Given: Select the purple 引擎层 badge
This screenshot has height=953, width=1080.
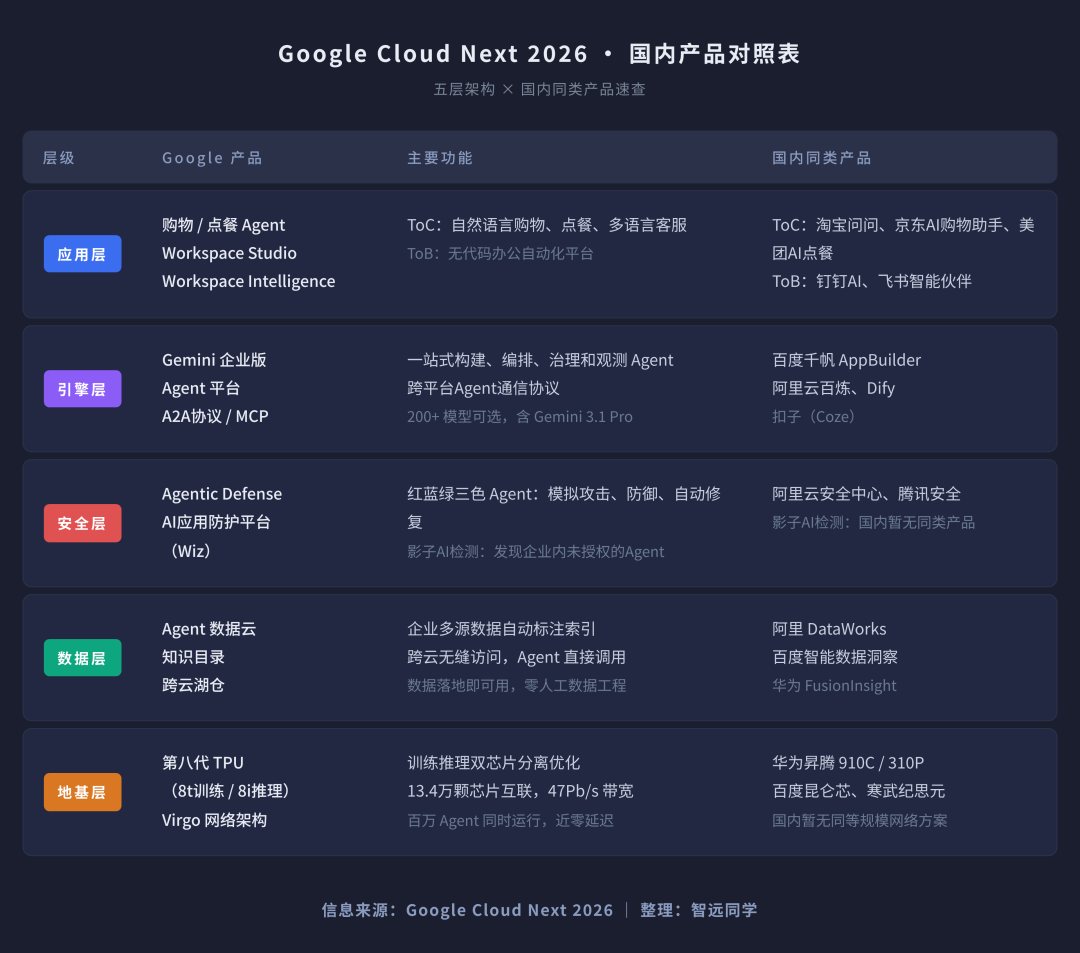Looking at the screenshot, I should 82,388.
